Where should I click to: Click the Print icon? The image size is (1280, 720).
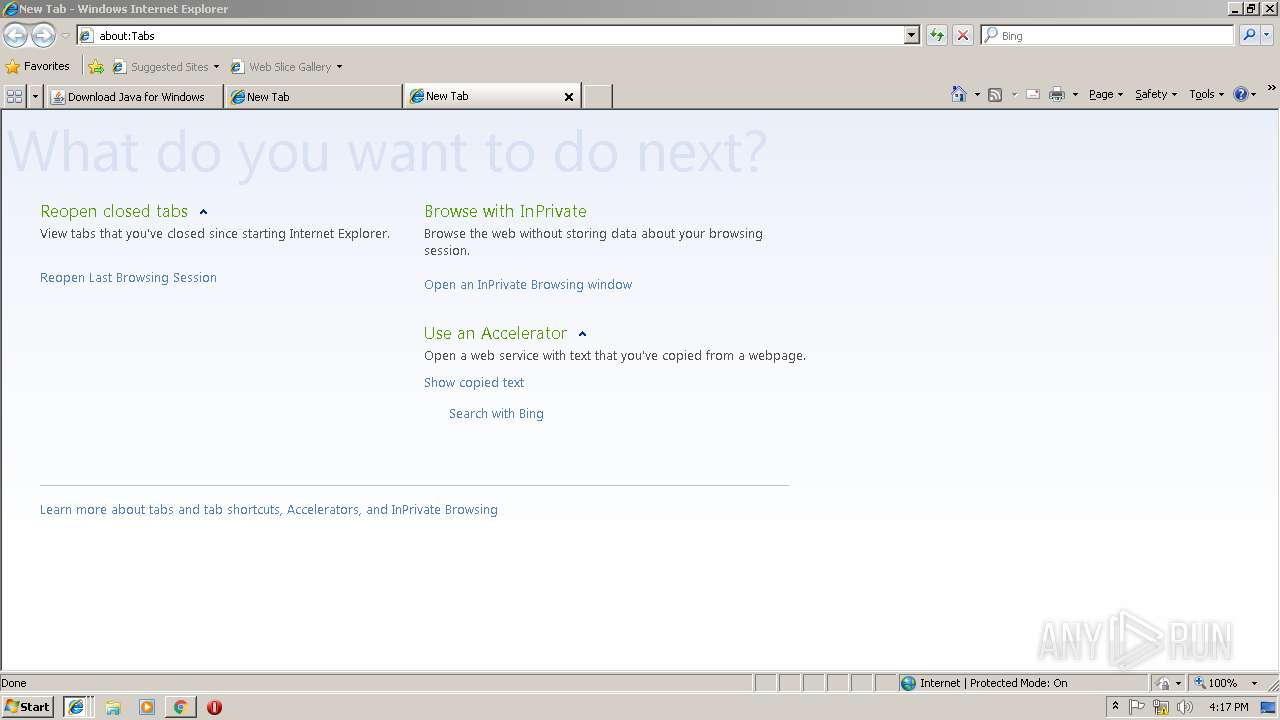click(1057, 95)
